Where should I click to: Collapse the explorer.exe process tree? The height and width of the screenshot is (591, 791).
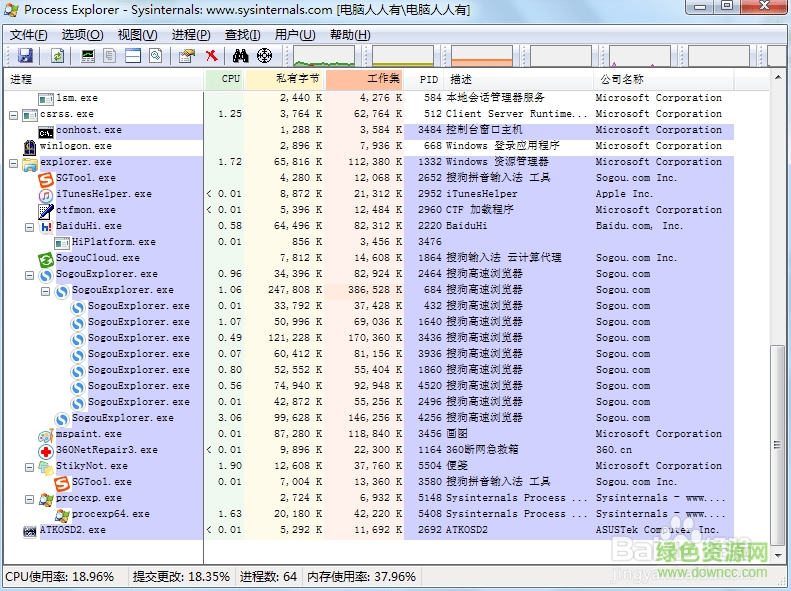coord(13,162)
